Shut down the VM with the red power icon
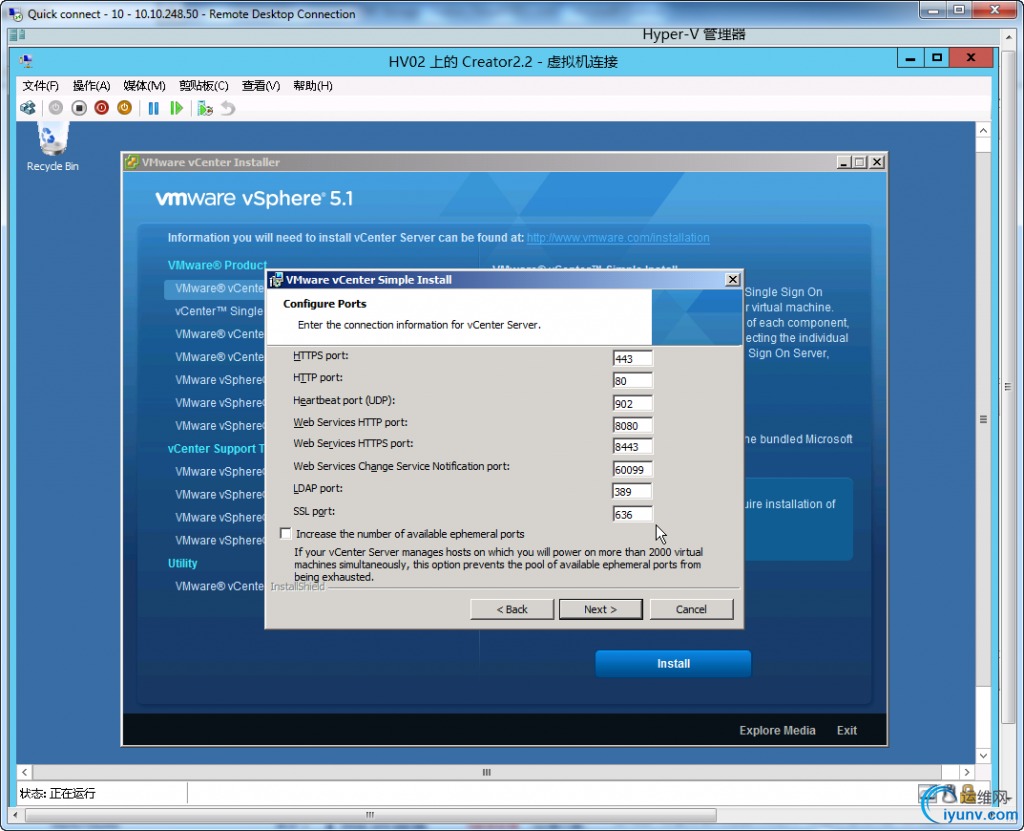1024x831 pixels. click(101, 108)
